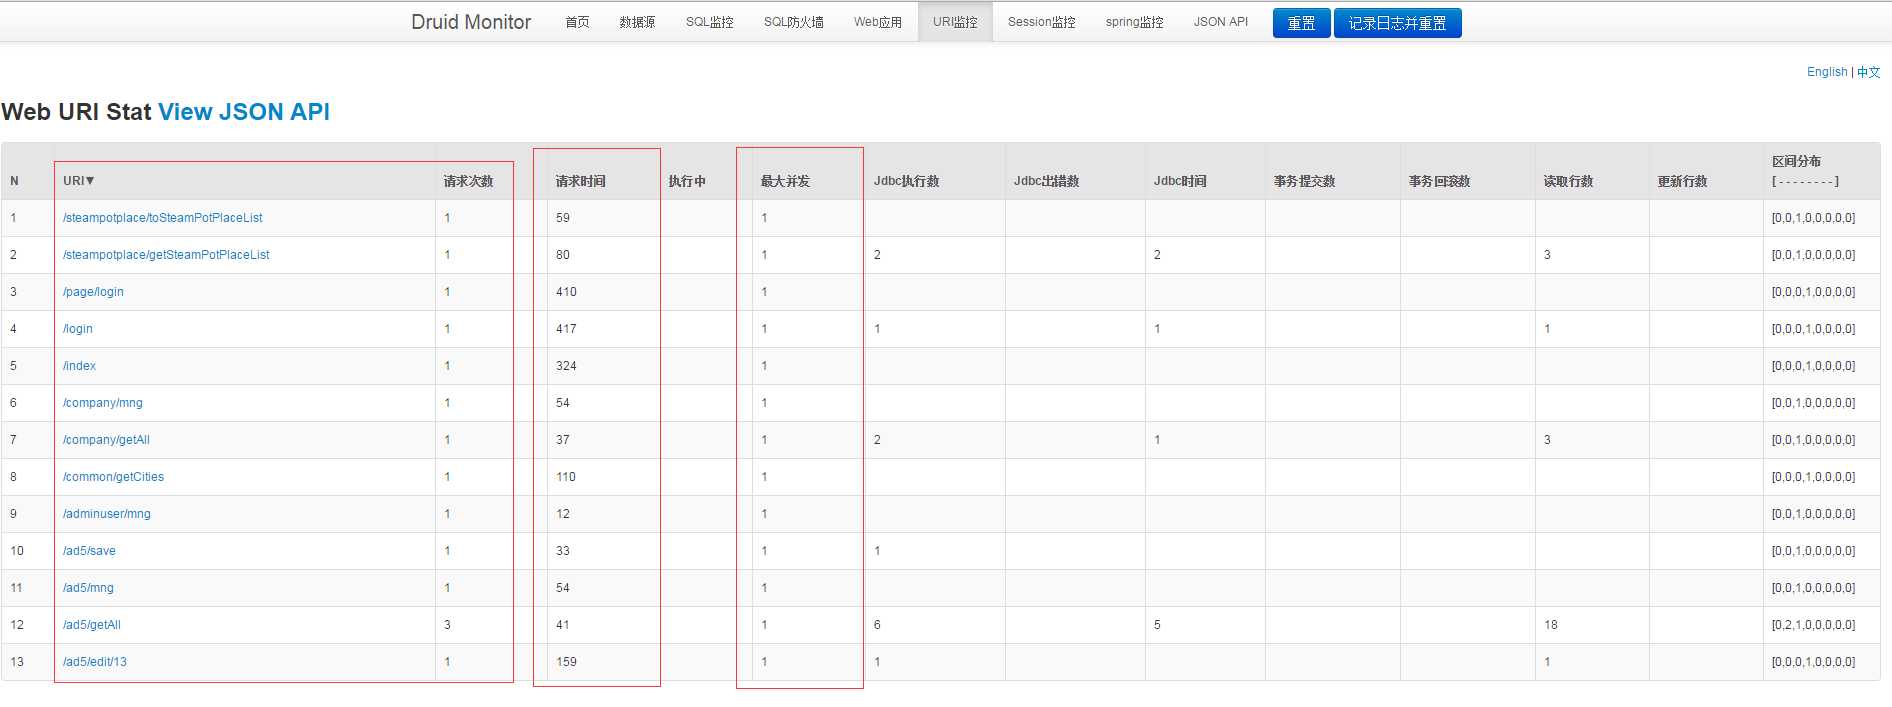The width and height of the screenshot is (1892, 707).
Task: Select the URI监控 tab
Action: pyautogui.click(x=955, y=22)
